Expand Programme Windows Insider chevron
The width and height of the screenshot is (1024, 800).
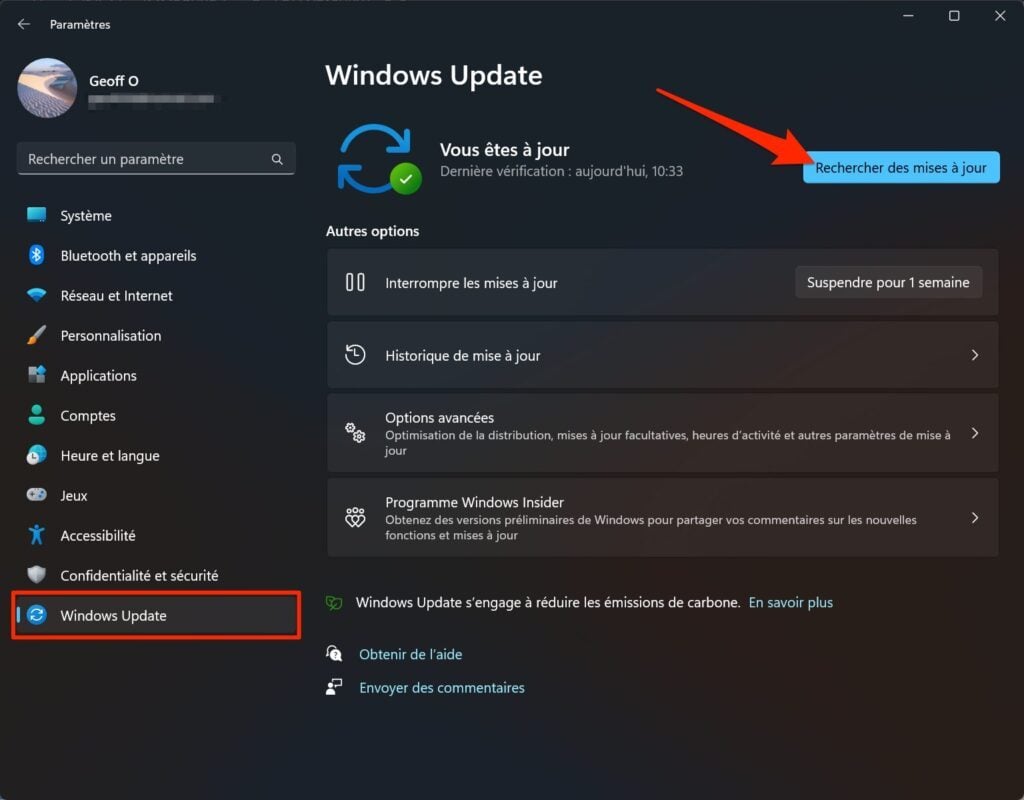974,517
